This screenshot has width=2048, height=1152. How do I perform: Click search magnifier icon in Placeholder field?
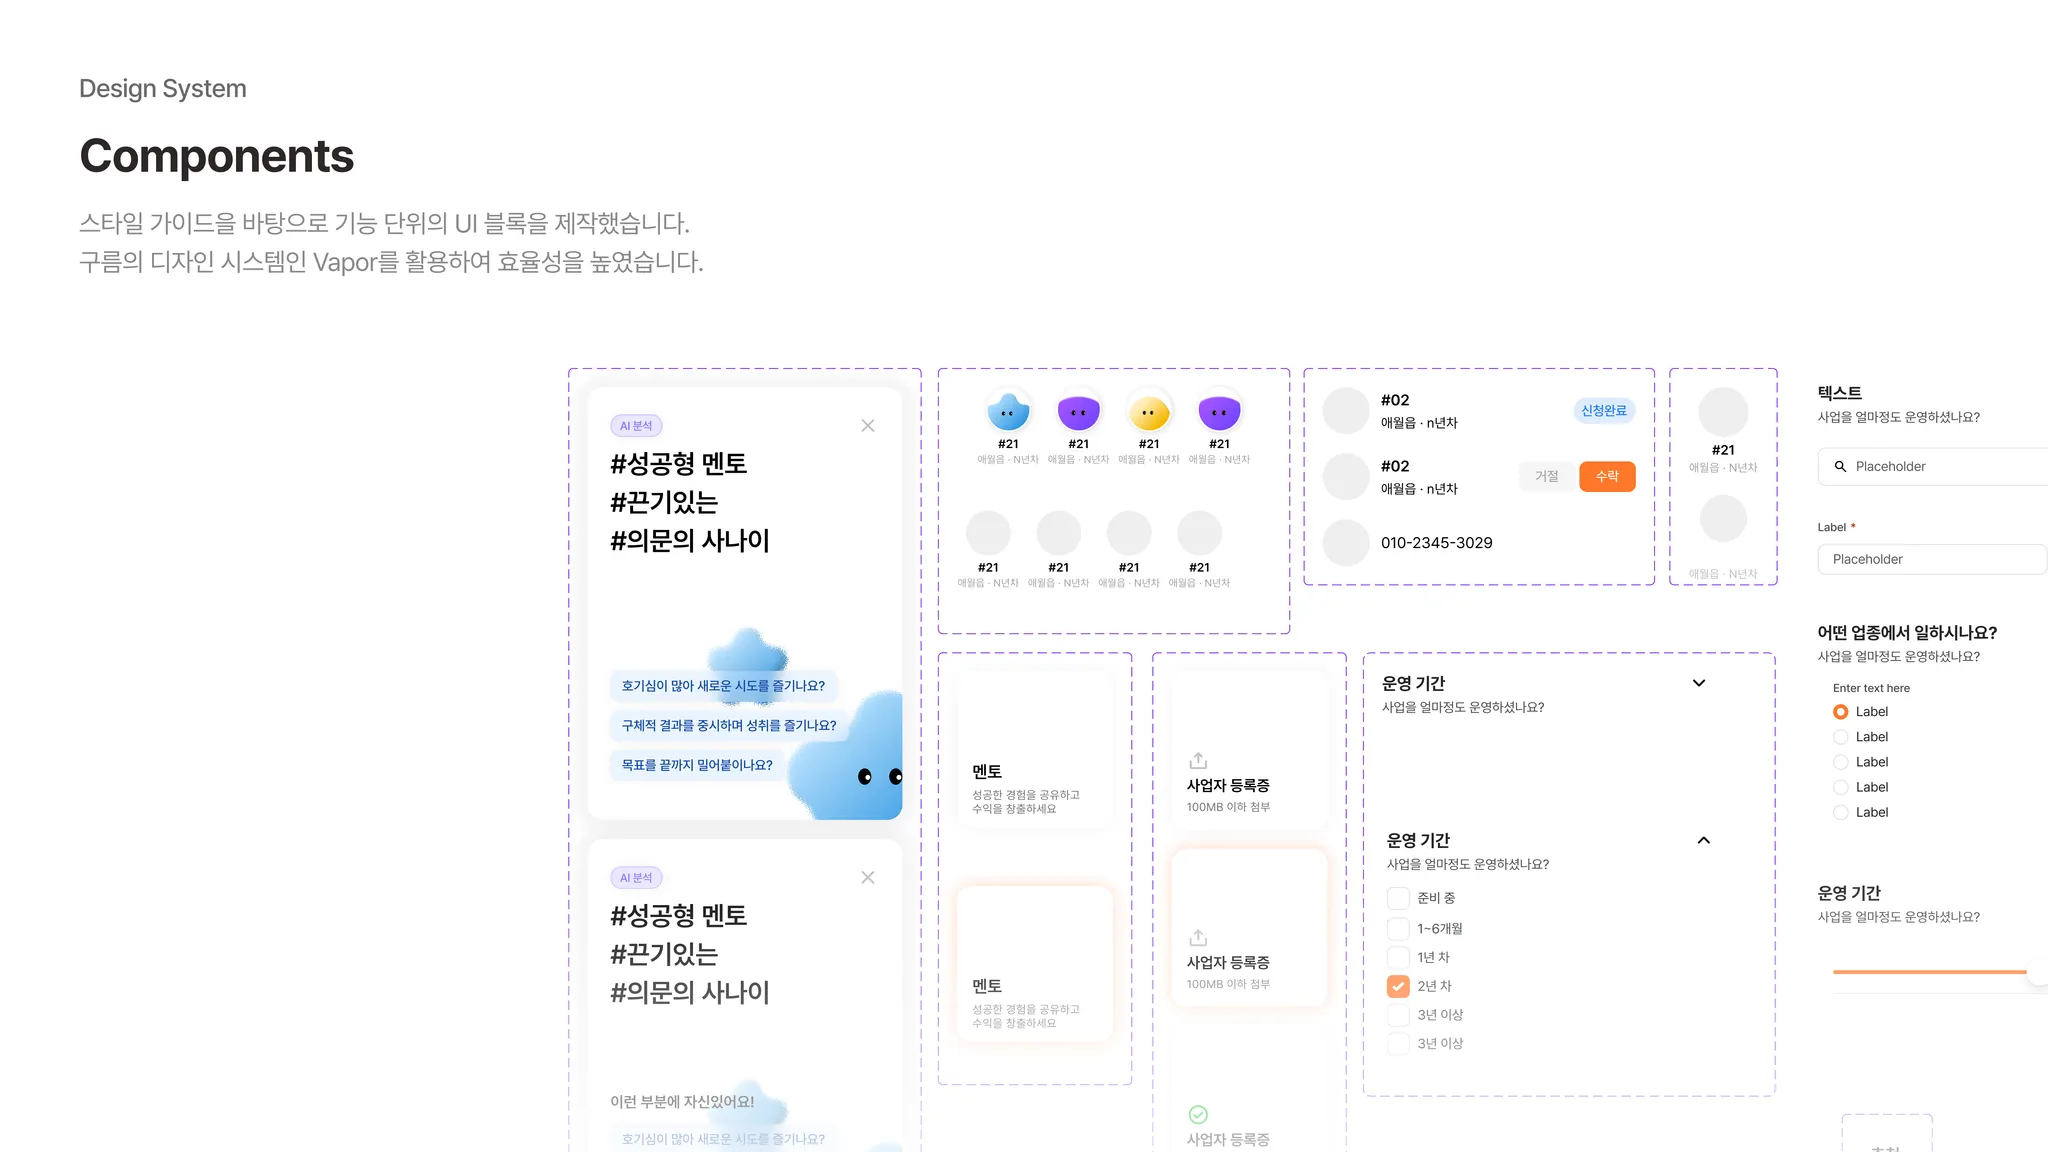[1840, 467]
